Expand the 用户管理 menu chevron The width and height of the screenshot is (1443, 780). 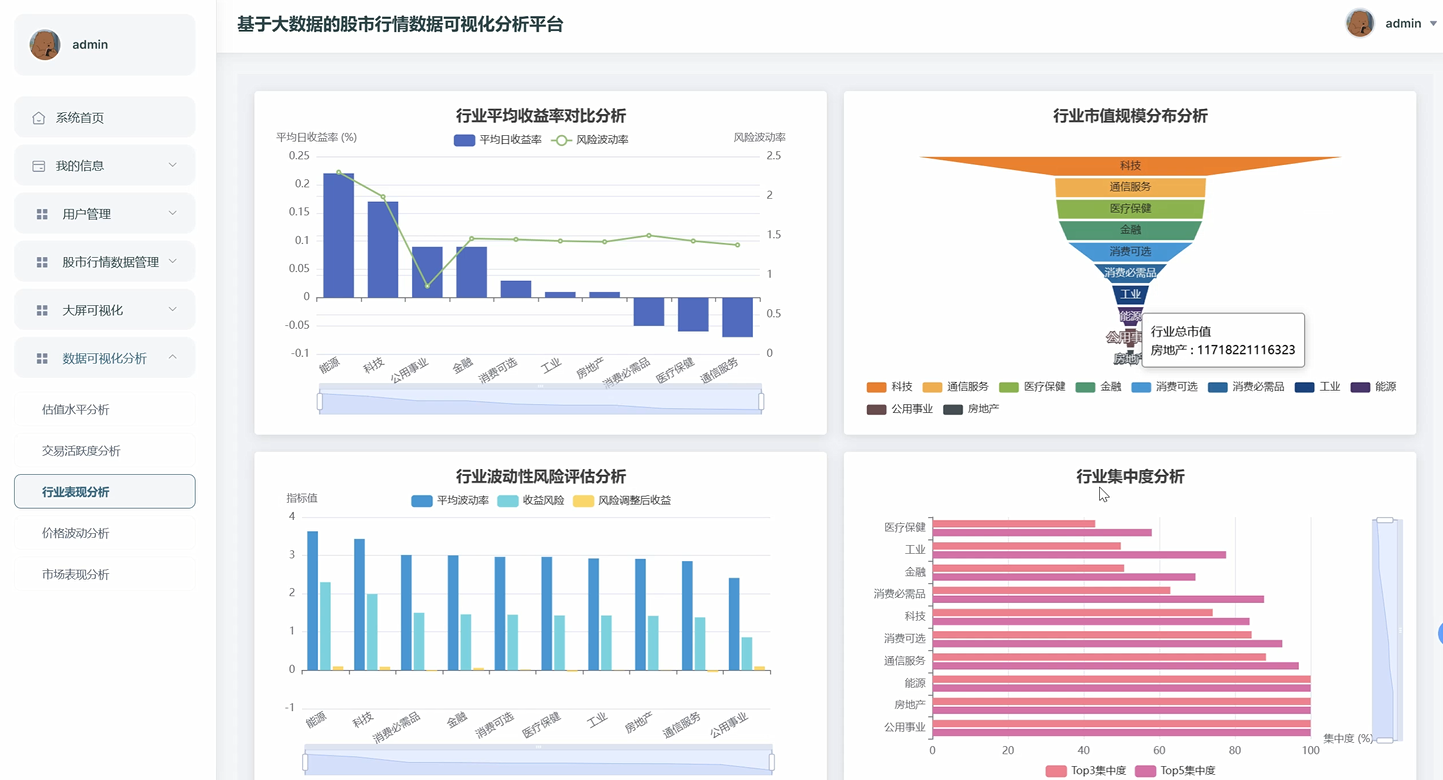click(172, 213)
